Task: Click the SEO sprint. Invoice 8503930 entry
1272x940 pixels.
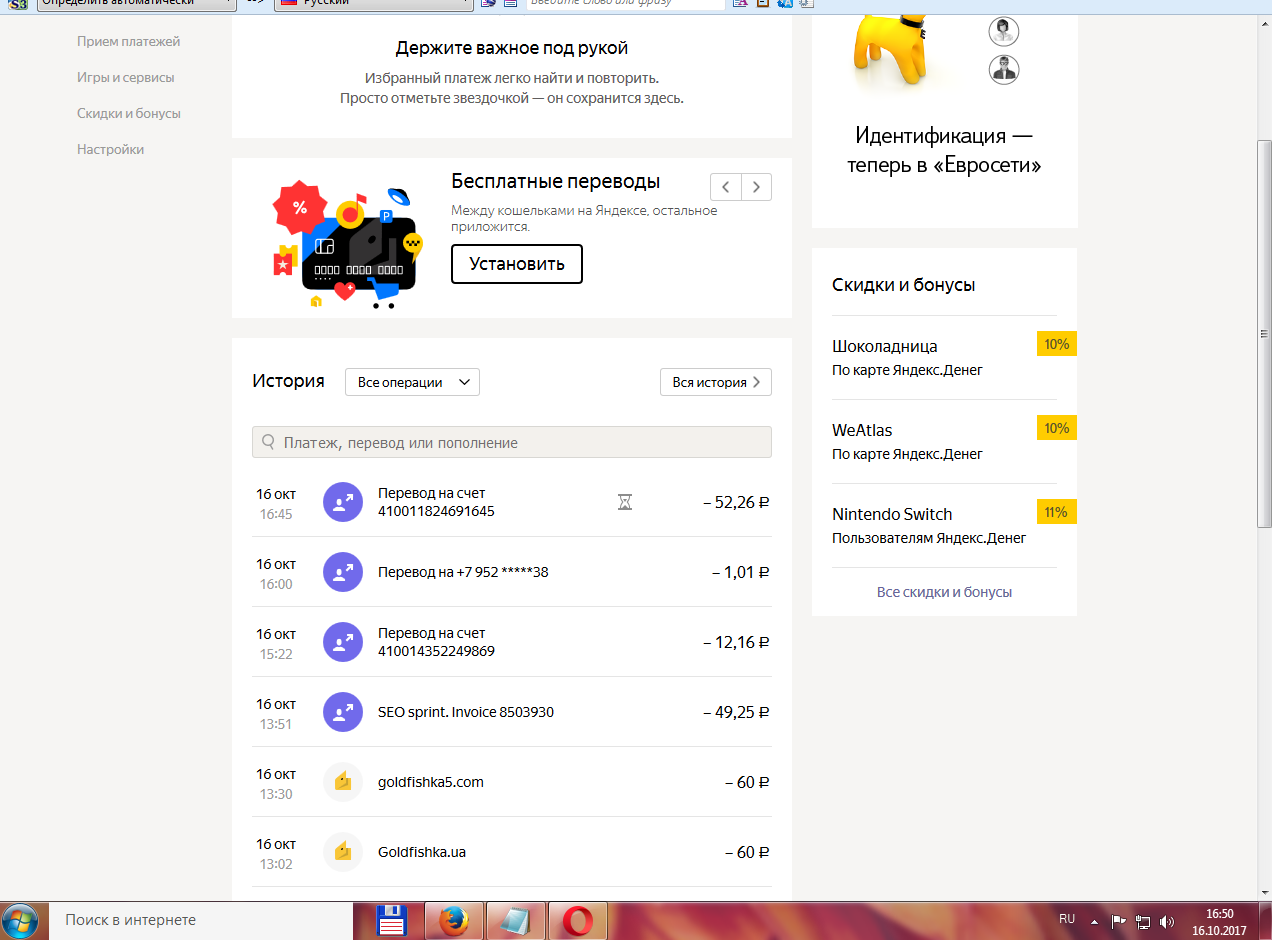Action: 466,712
